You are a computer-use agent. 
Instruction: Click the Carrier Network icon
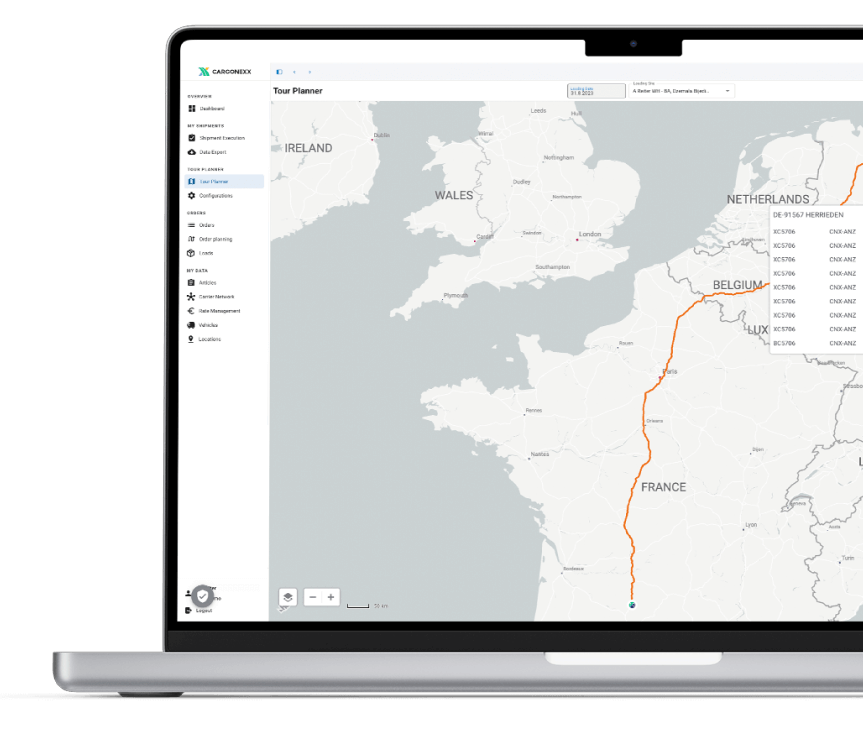pyautogui.click(x=191, y=297)
